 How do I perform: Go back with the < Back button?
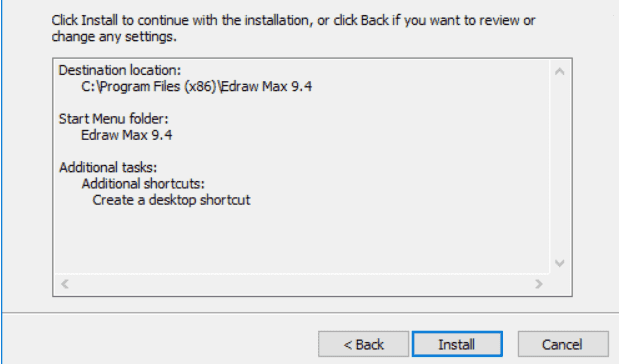pyautogui.click(x=363, y=344)
